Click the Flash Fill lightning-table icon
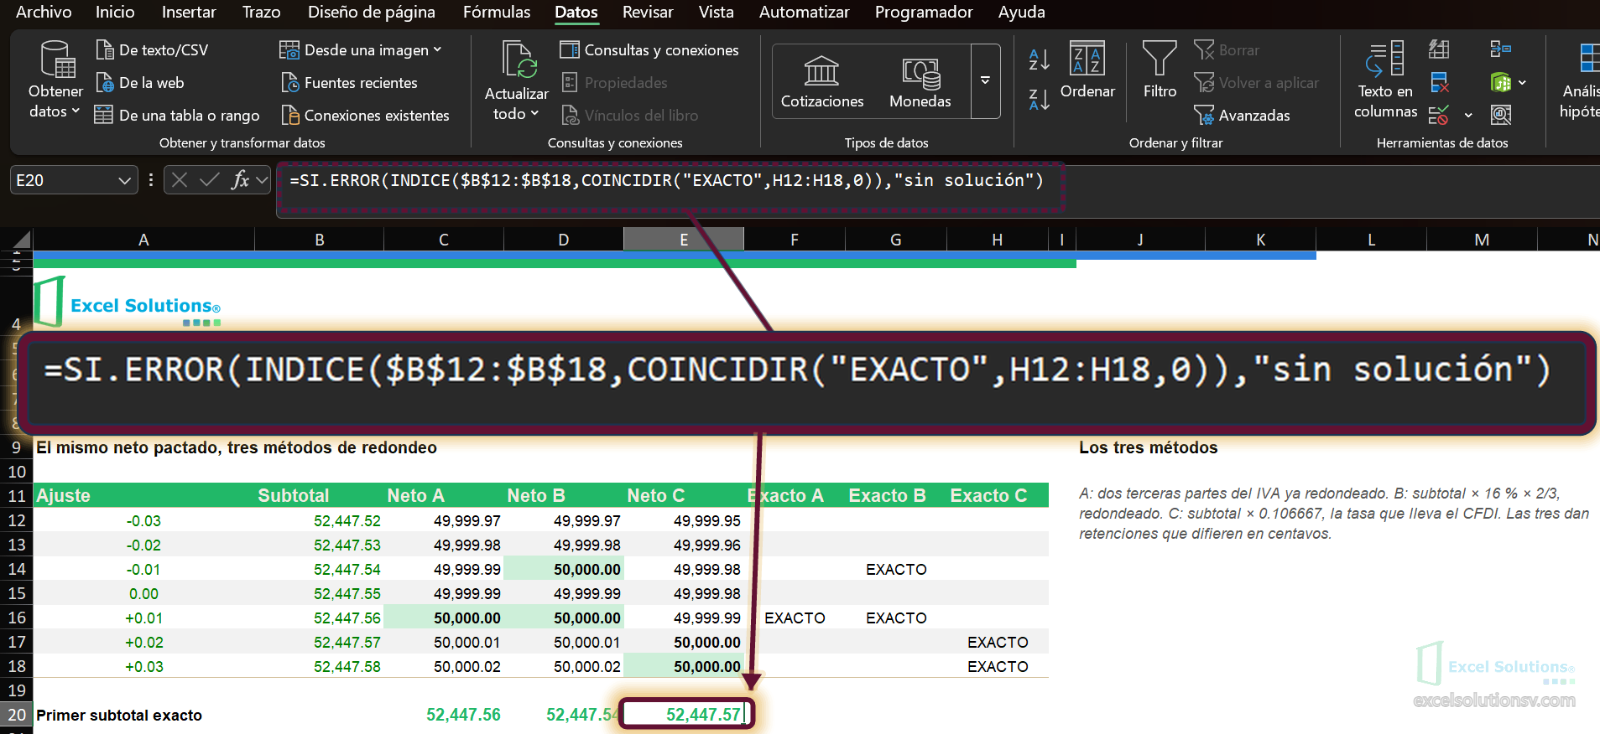The image size is (1600, 734). click(x=1439, y=49)
